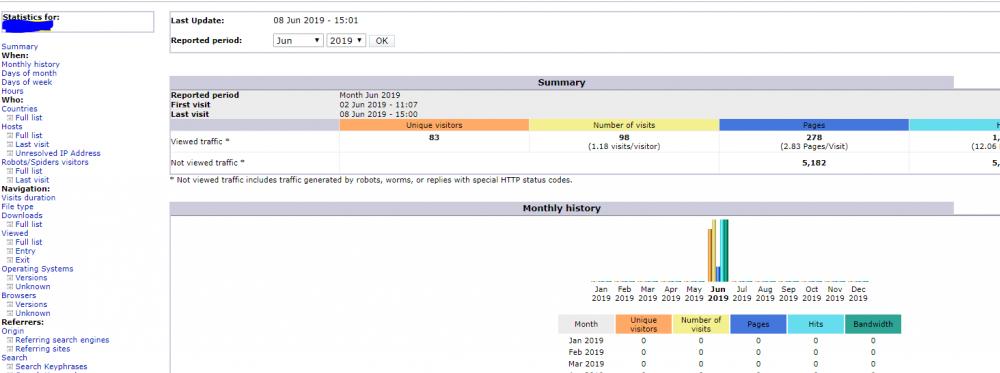Viewport: 1000px width, 373px height.
Task: Click the Last visit date 08 Jun 2019 - 15:00
Action: click(379, 114)
